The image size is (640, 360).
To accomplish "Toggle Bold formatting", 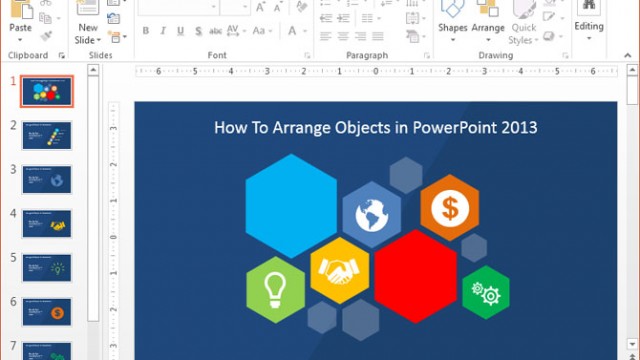I will (146, 31).
